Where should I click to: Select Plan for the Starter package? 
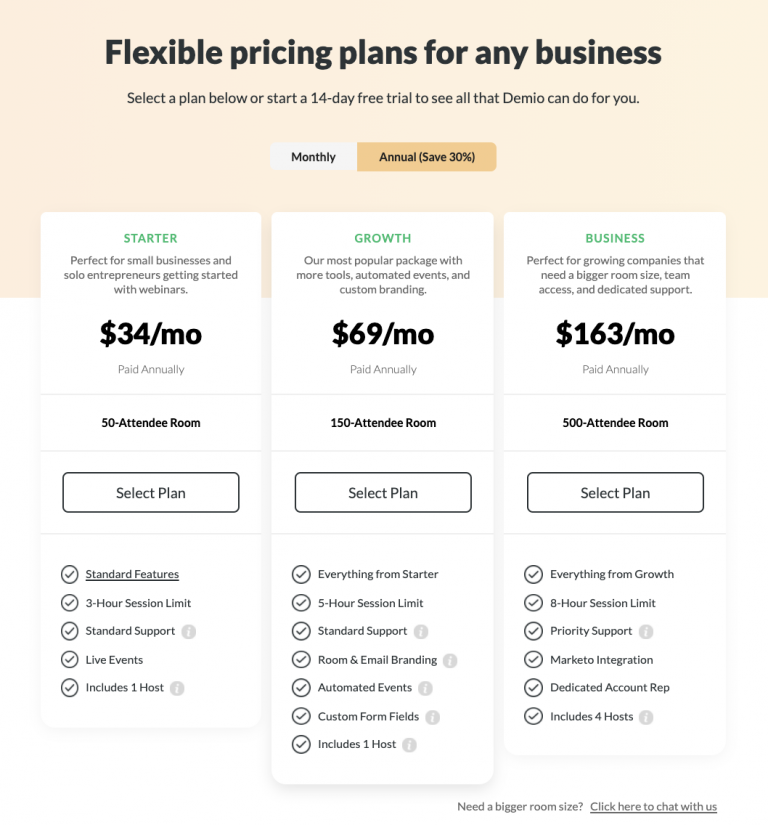(x=150, y=492)
